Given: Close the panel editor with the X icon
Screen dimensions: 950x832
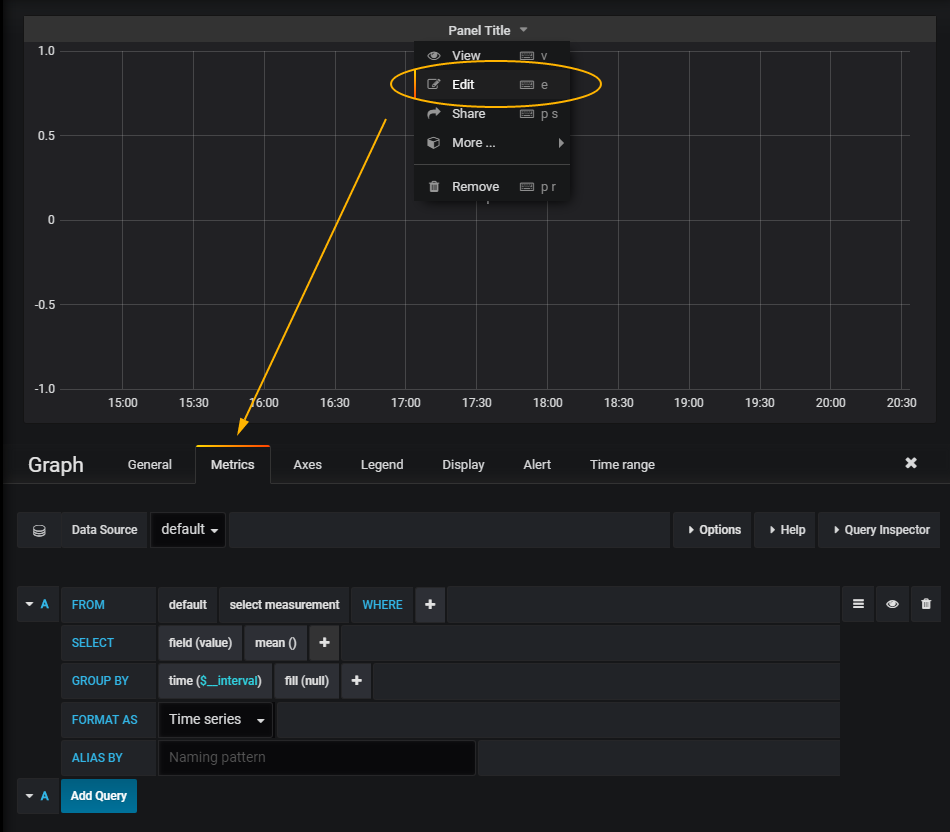Looking at the screenshot, I should point(911,464).
